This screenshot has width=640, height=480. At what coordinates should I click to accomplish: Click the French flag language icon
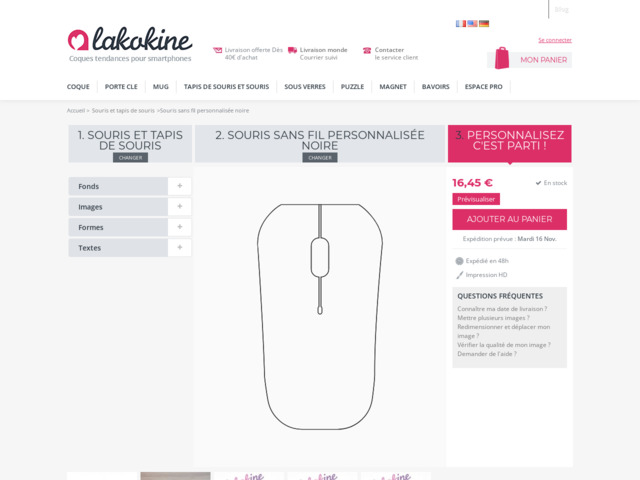click(x=460, y=24)
